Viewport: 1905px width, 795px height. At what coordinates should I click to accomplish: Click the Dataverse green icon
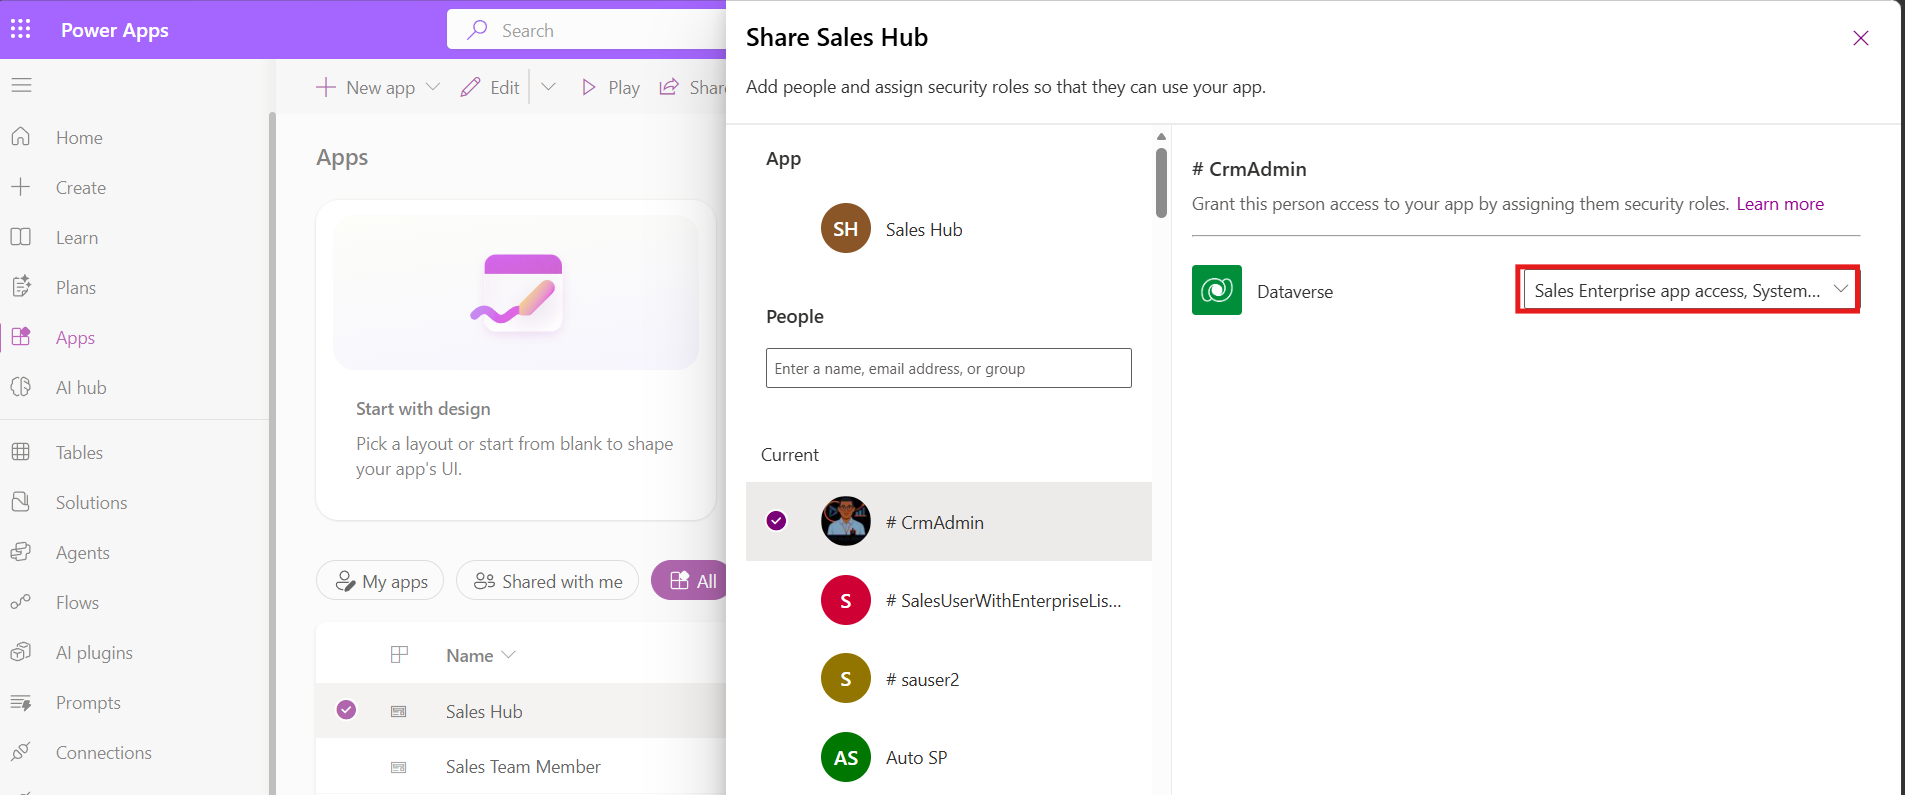[1217, 290]
